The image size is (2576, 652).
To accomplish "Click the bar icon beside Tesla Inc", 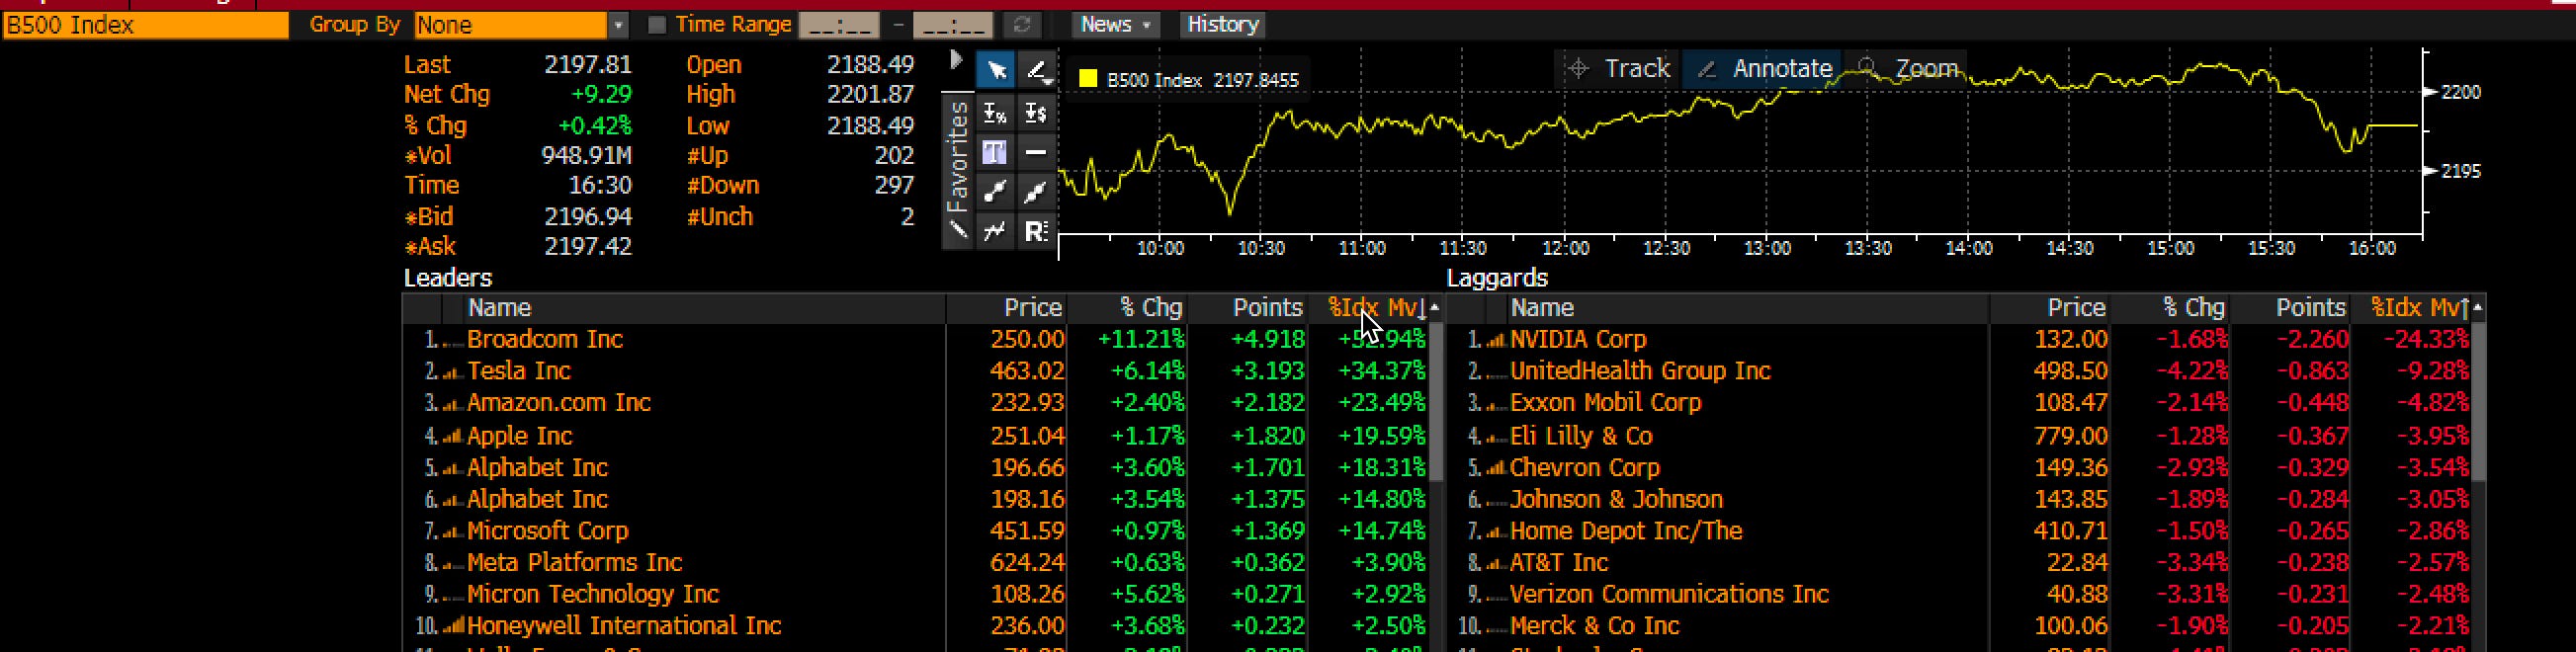I will pyautogui.click(x=452, y=373).
